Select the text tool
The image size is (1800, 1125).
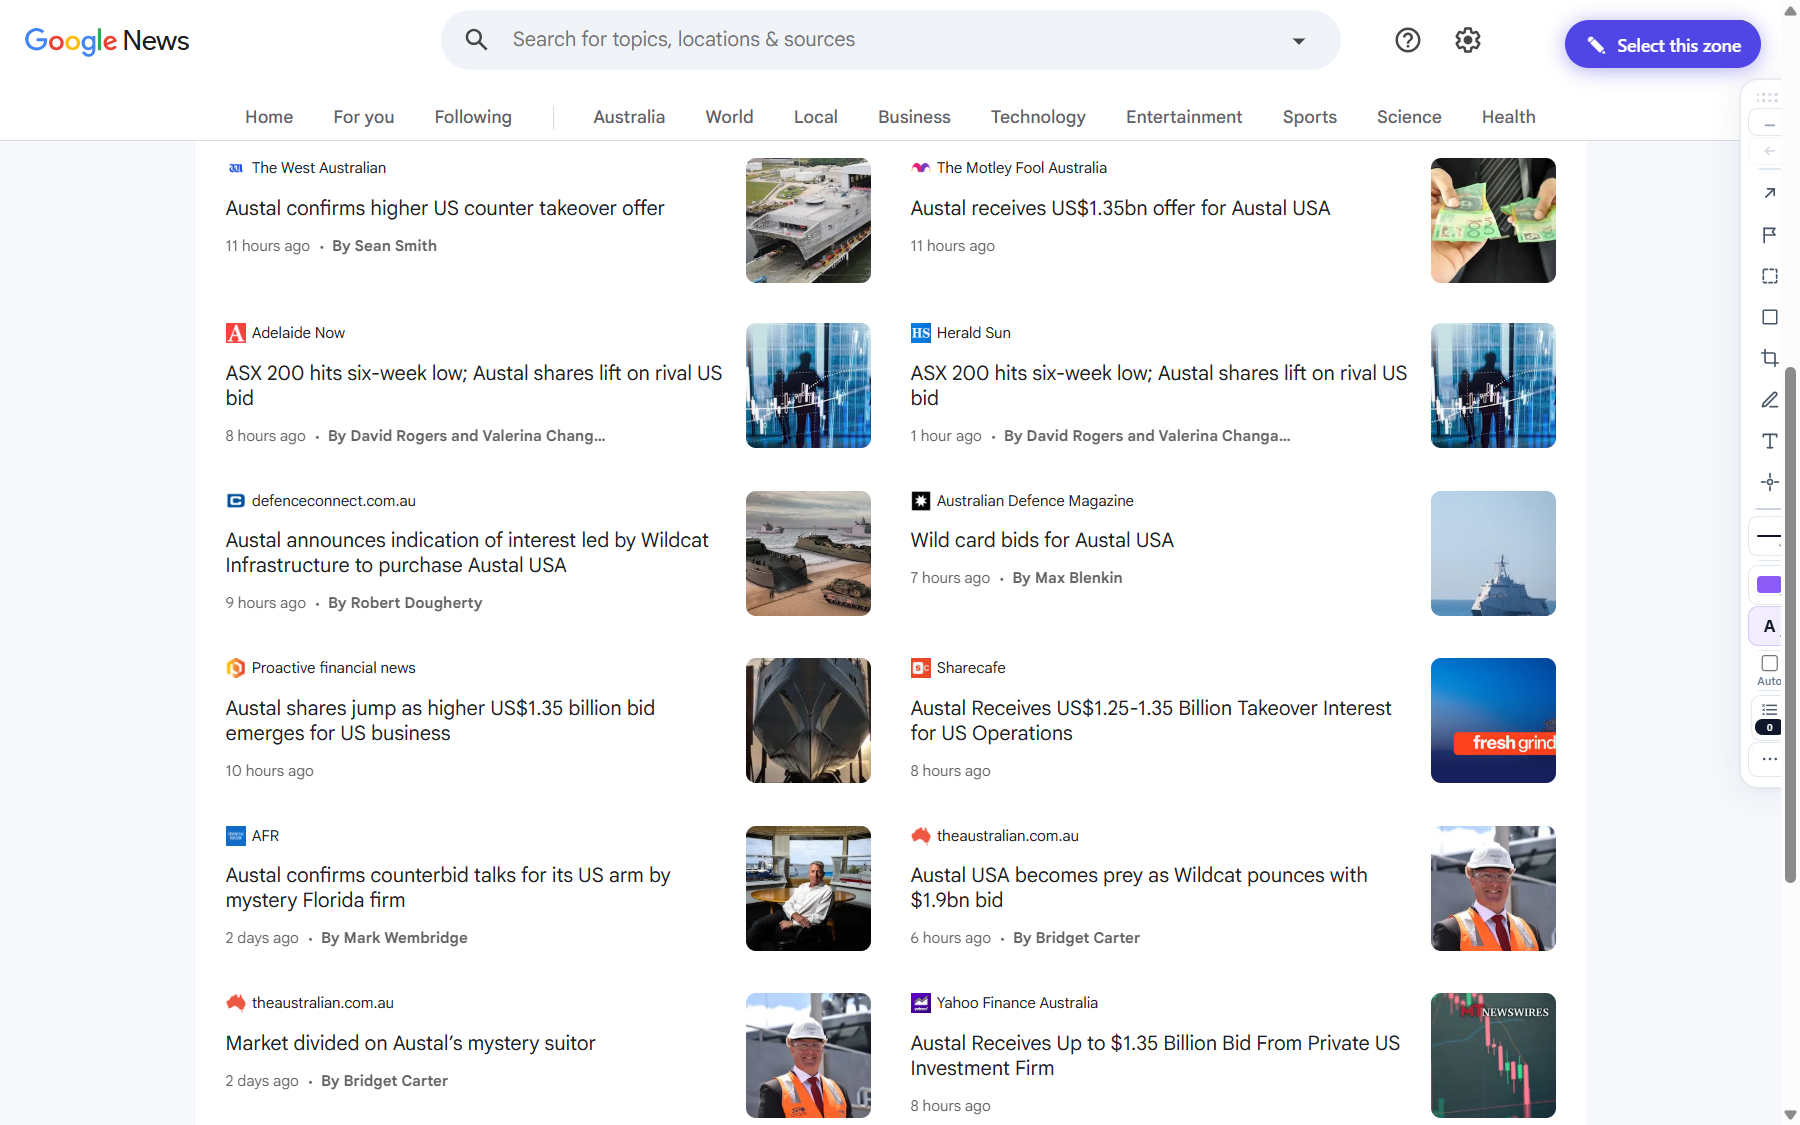tap(1769, 441)
